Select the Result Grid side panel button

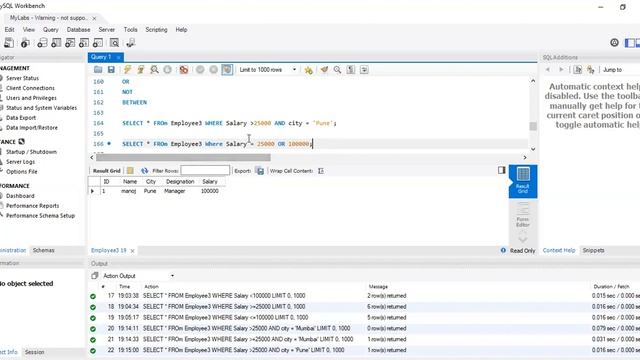click(x=523, y=181)
